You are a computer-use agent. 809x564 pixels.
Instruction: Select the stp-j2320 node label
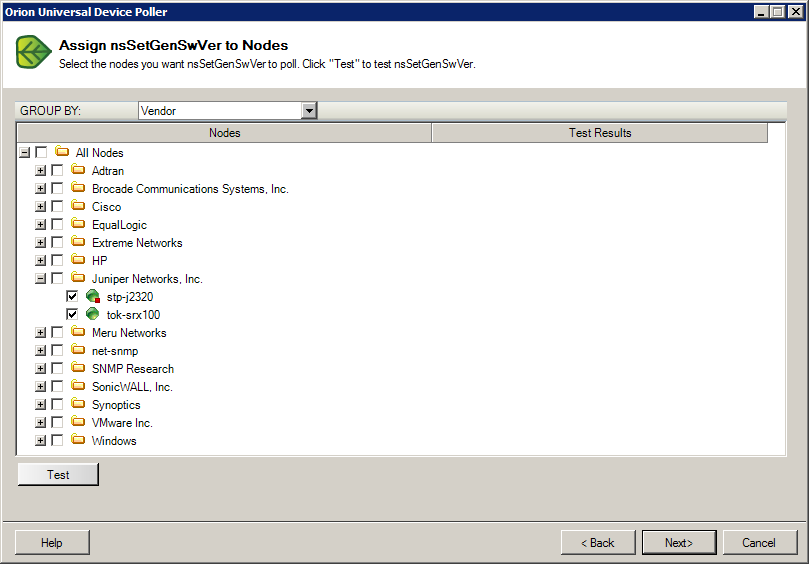[x=130, y=297]
